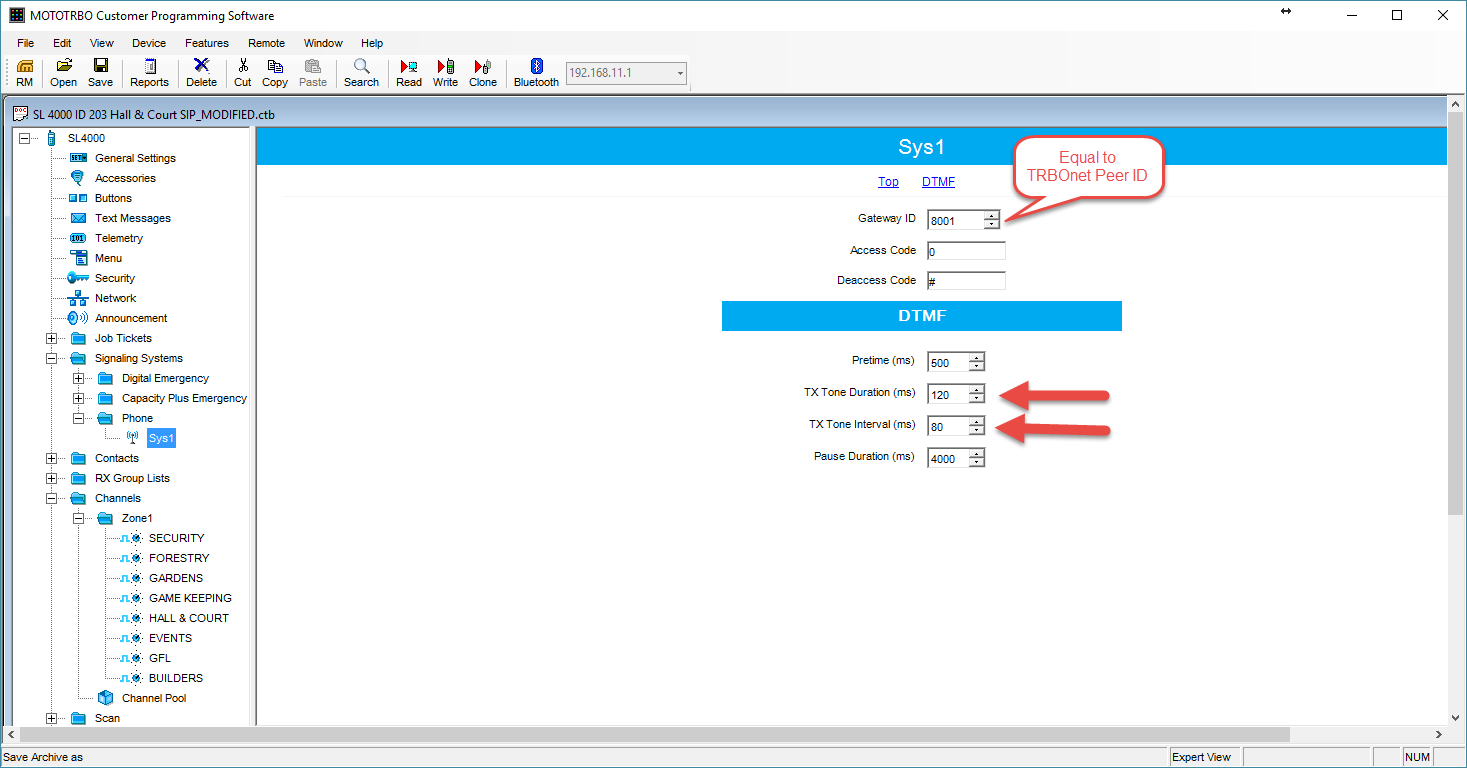Expand the Digital Emergency folder
1467x768 pixels.
(79, 378)
